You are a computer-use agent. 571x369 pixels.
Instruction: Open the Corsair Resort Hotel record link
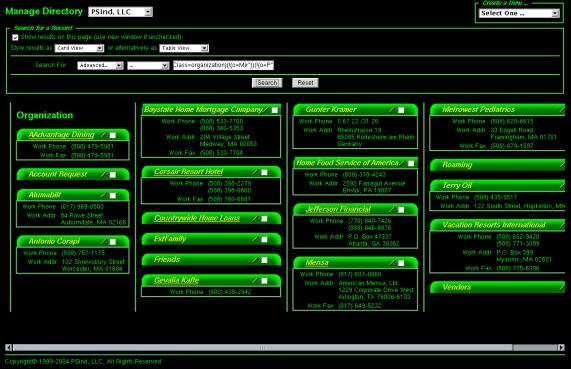188,171
